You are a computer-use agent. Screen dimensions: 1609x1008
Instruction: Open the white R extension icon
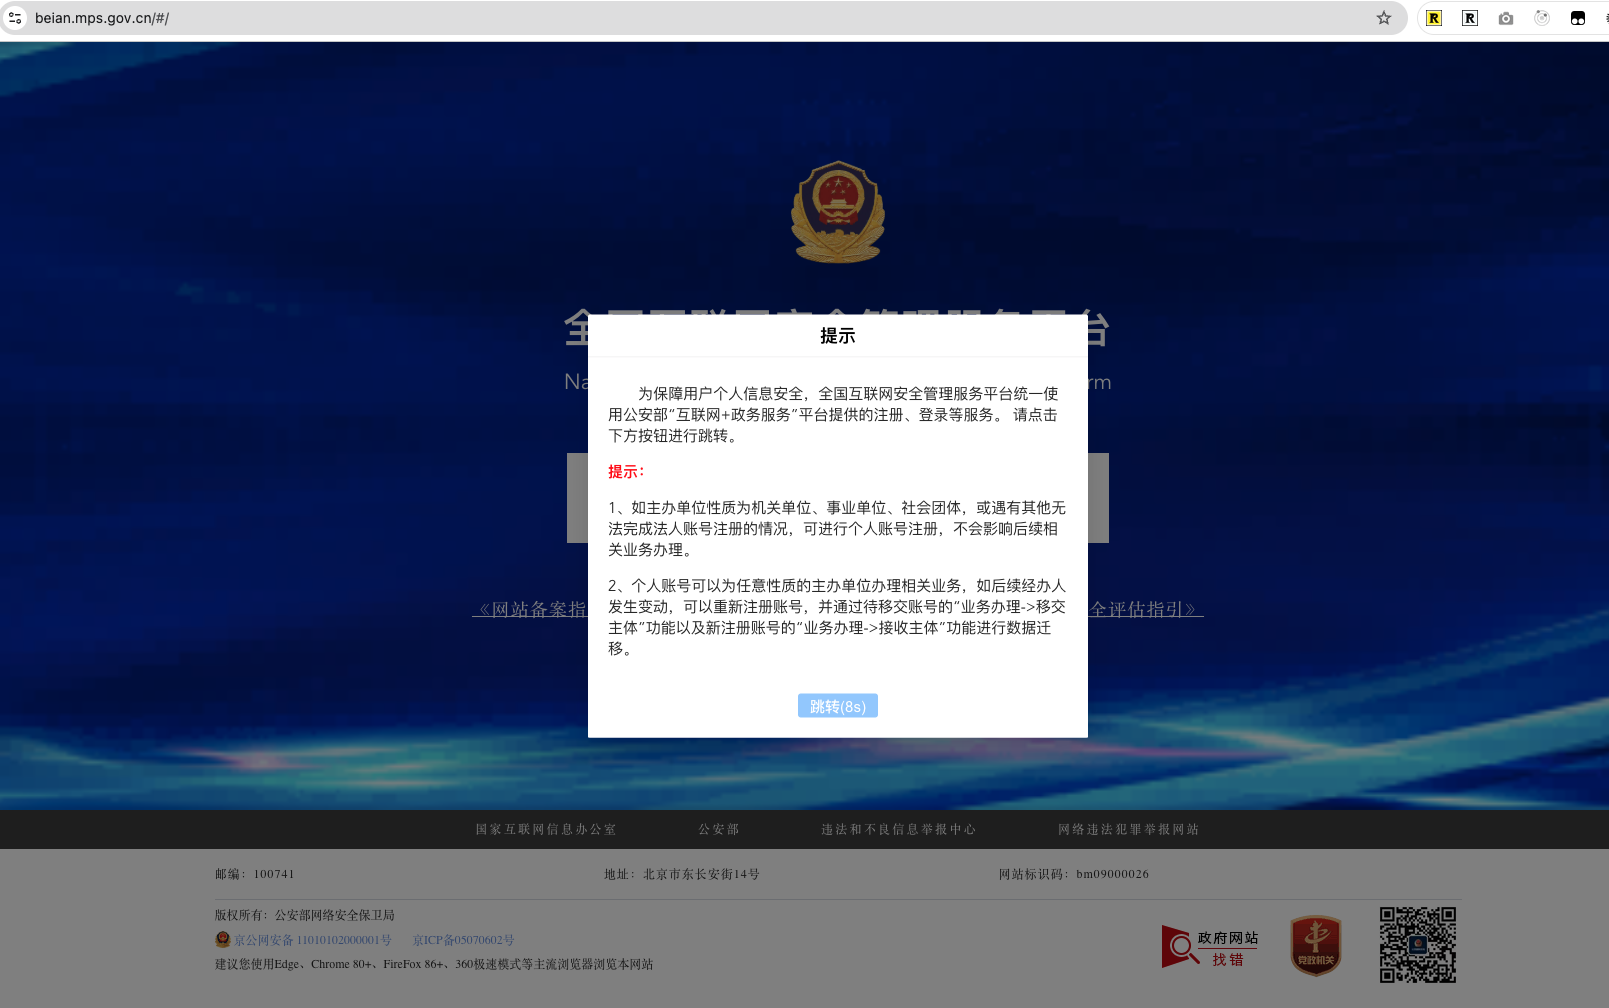coord(1470,18)
